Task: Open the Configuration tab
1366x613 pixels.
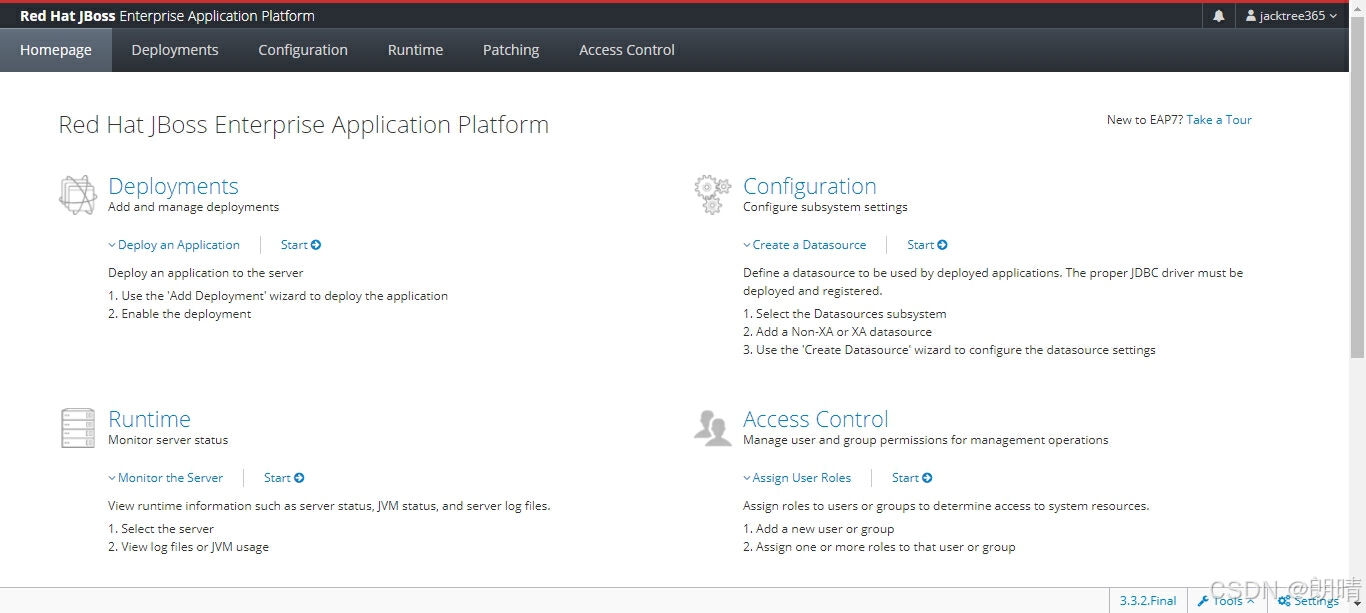Action: pos(303,50)
